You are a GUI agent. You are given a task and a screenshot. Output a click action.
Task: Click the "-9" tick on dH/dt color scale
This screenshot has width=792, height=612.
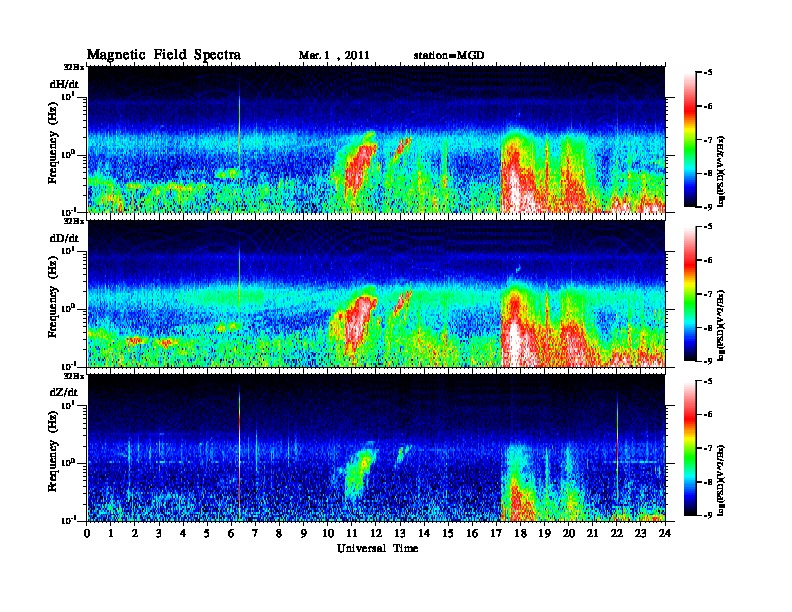click(x=708, y=207)
